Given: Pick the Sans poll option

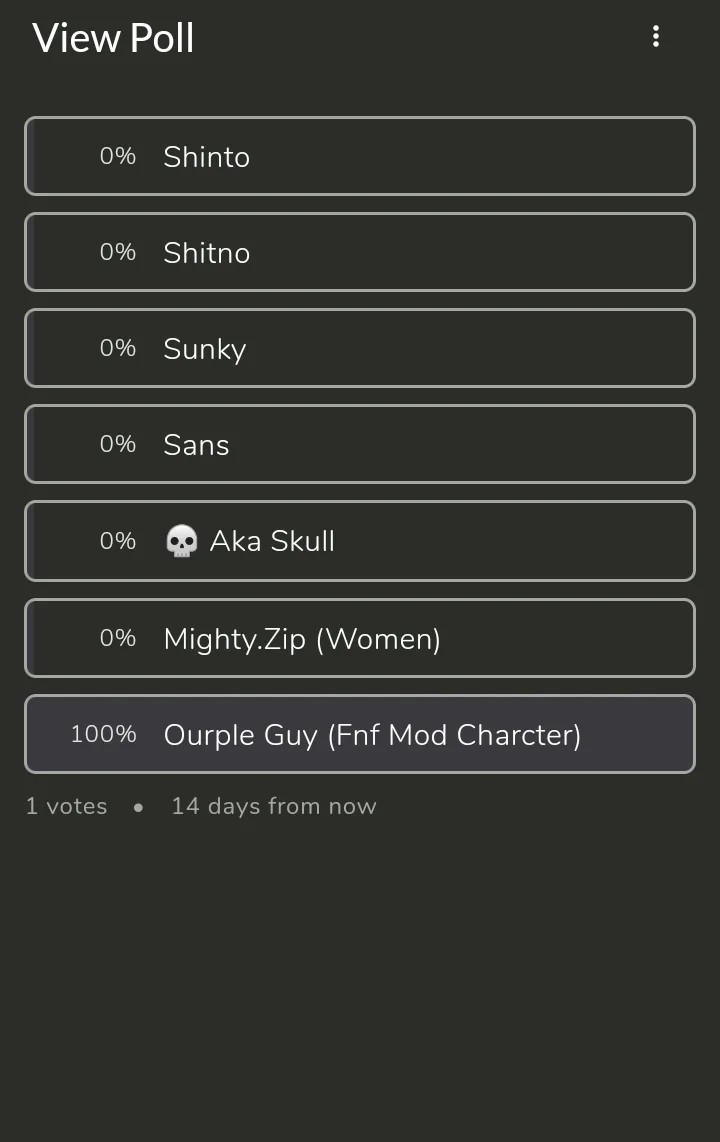Looking at the screenshot, I should (x=359, y=444).
